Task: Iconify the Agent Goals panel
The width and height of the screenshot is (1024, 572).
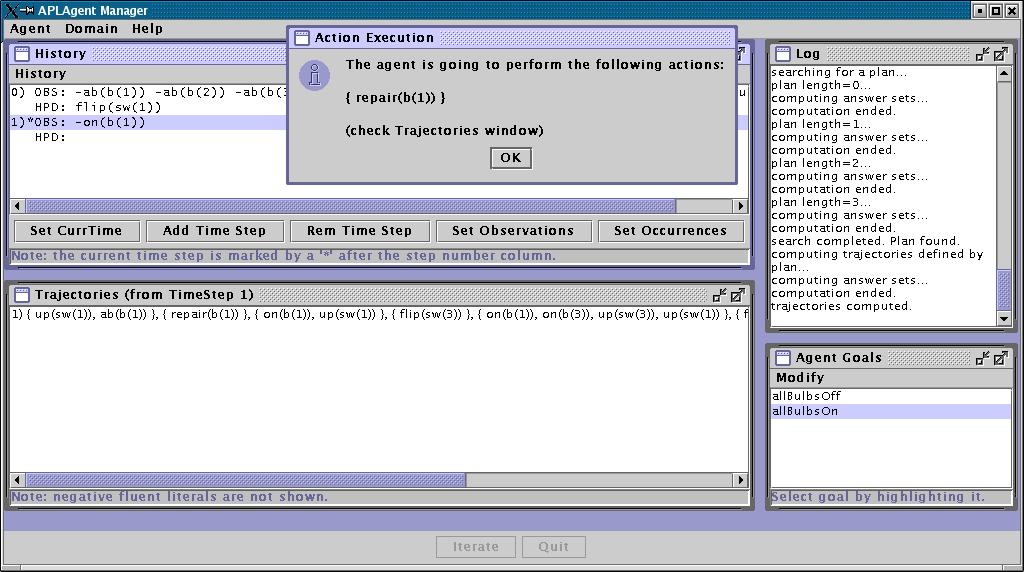Action: pos(983,358)
